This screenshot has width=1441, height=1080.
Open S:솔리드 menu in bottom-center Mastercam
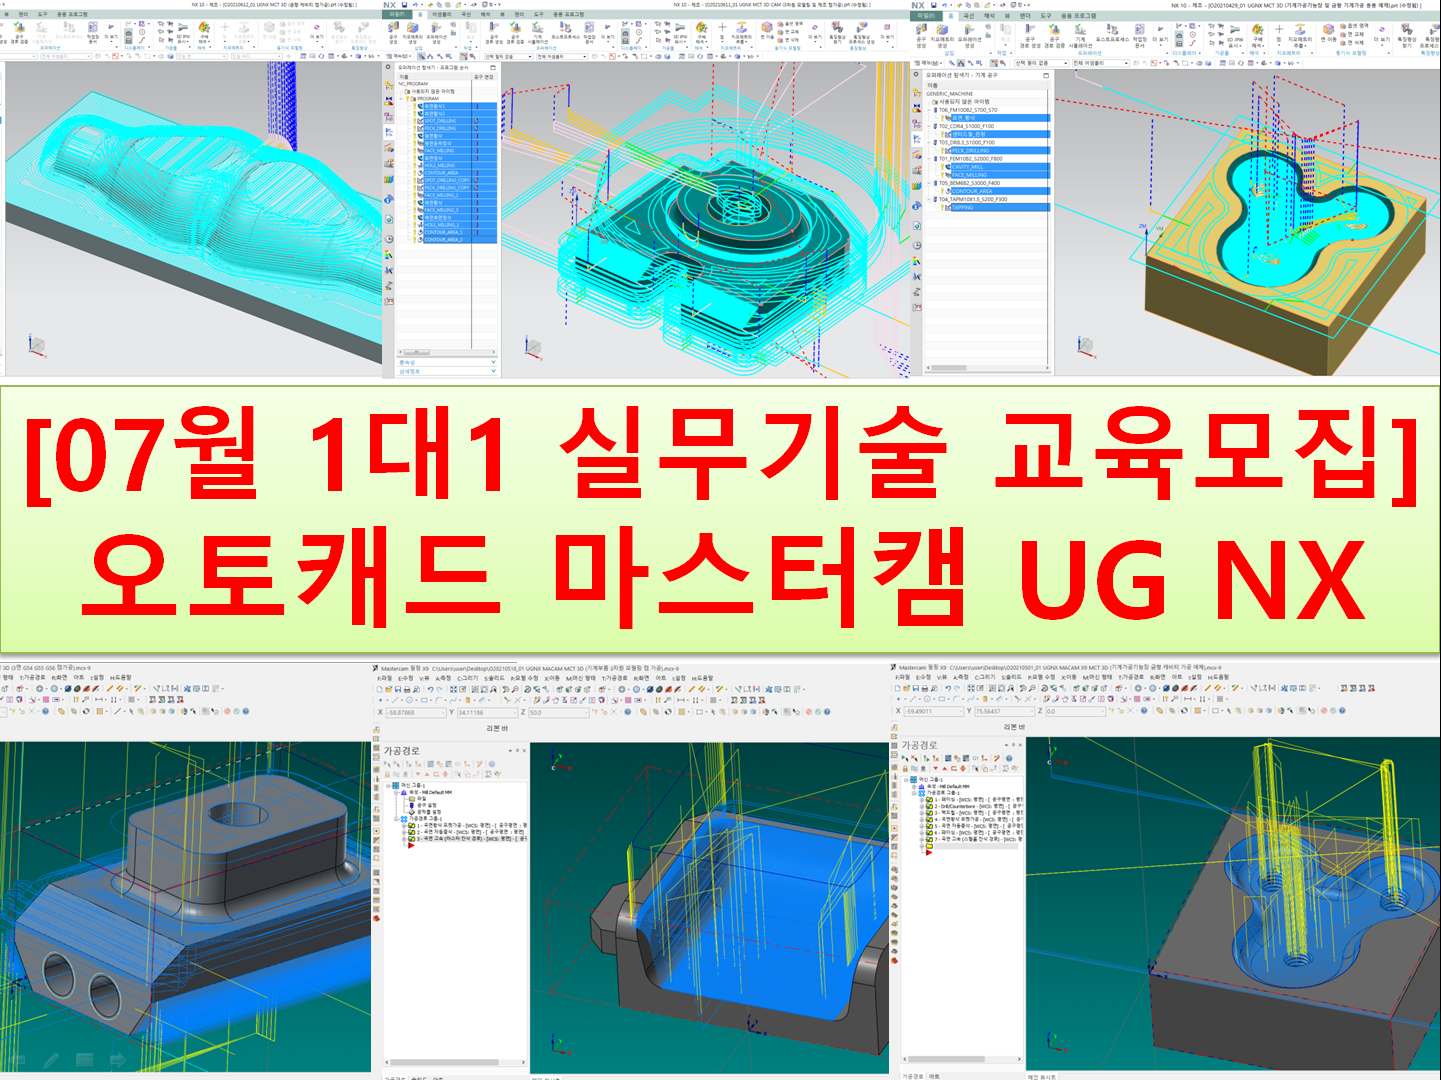pyautogui.click(x=494, y=678)
